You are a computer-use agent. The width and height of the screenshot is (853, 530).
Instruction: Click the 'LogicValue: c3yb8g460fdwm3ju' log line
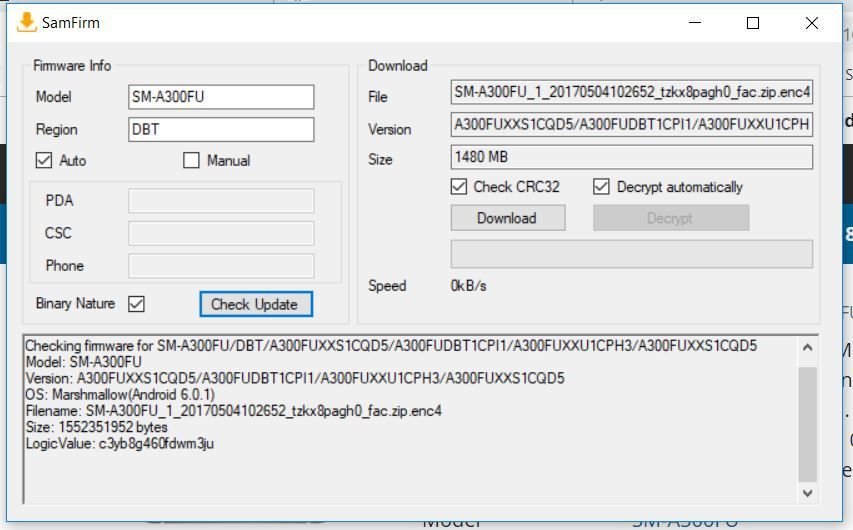coord(120,443)
